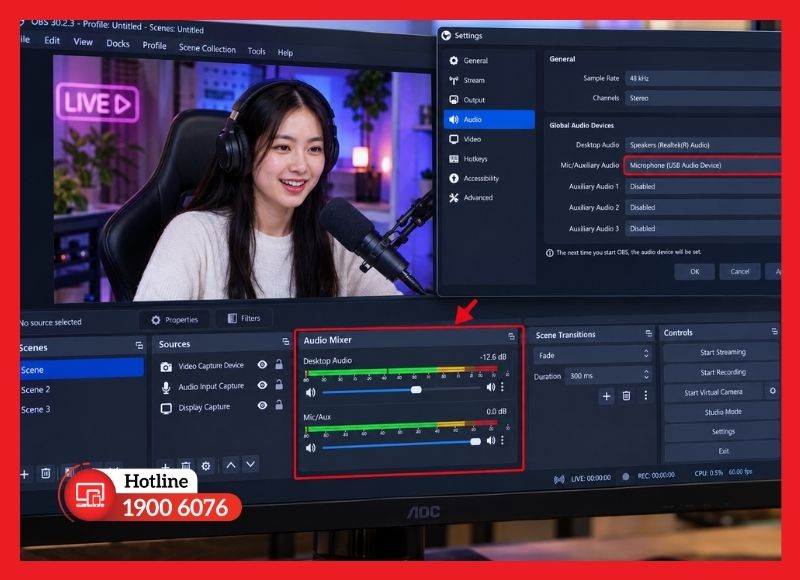The height and width of the screenshot is (580, 800).
Task: Pop out the Audio Mixer dock
Action: point(511,336)
